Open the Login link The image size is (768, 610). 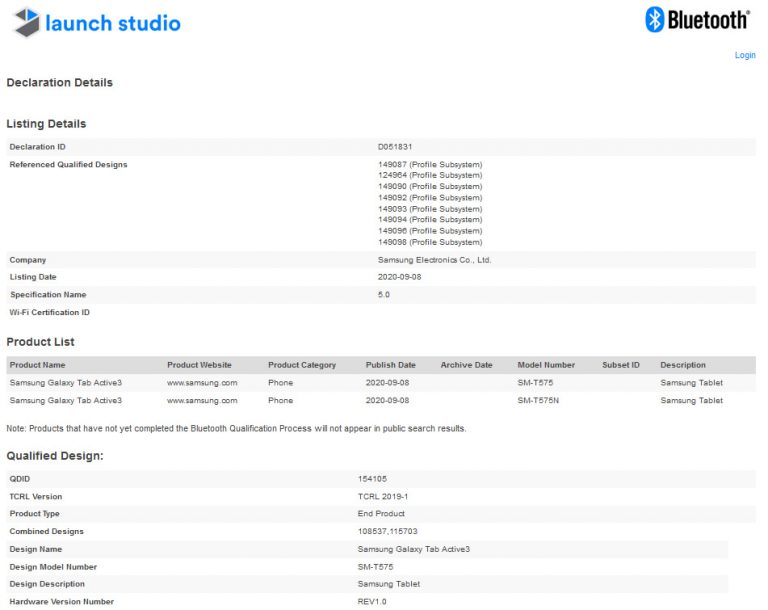pyautogui.click(x=745, y=55)
